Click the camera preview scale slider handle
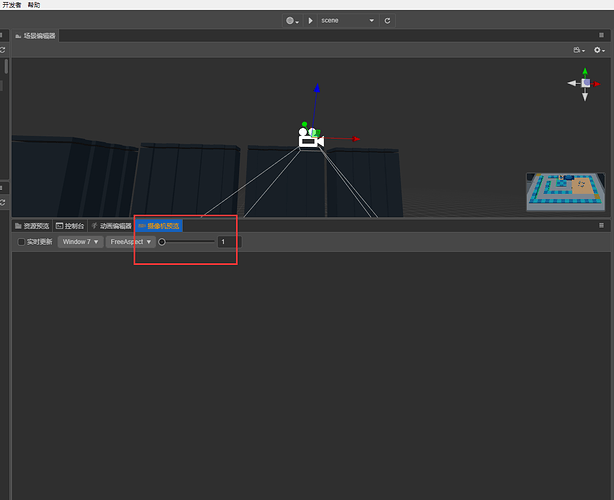Image resolution: width=614 pixels, height=500 pixels. click(162, 242)
